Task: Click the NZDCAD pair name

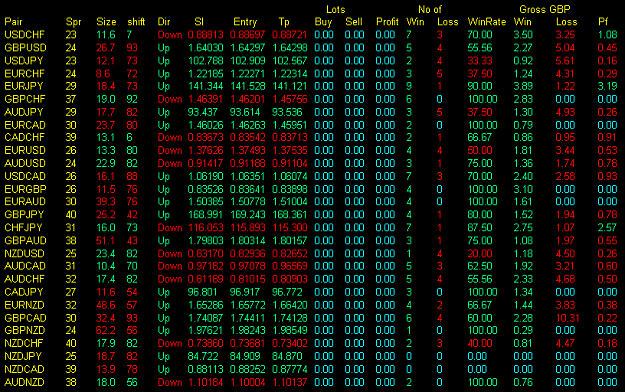Action: tap(24, 369)
